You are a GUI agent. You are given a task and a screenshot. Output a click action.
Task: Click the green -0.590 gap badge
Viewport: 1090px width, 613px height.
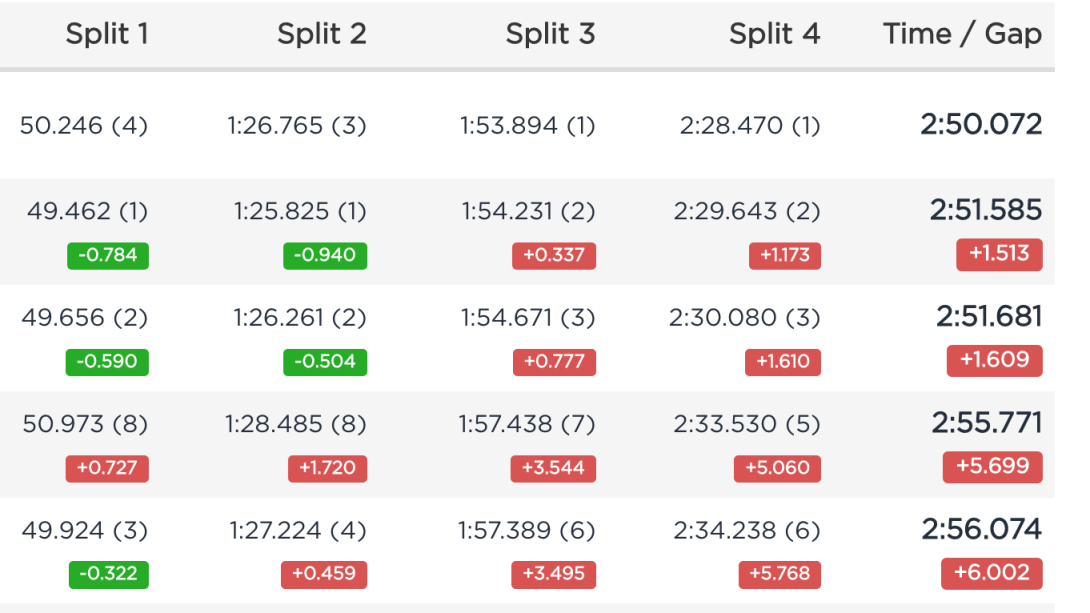click(107, 361)
